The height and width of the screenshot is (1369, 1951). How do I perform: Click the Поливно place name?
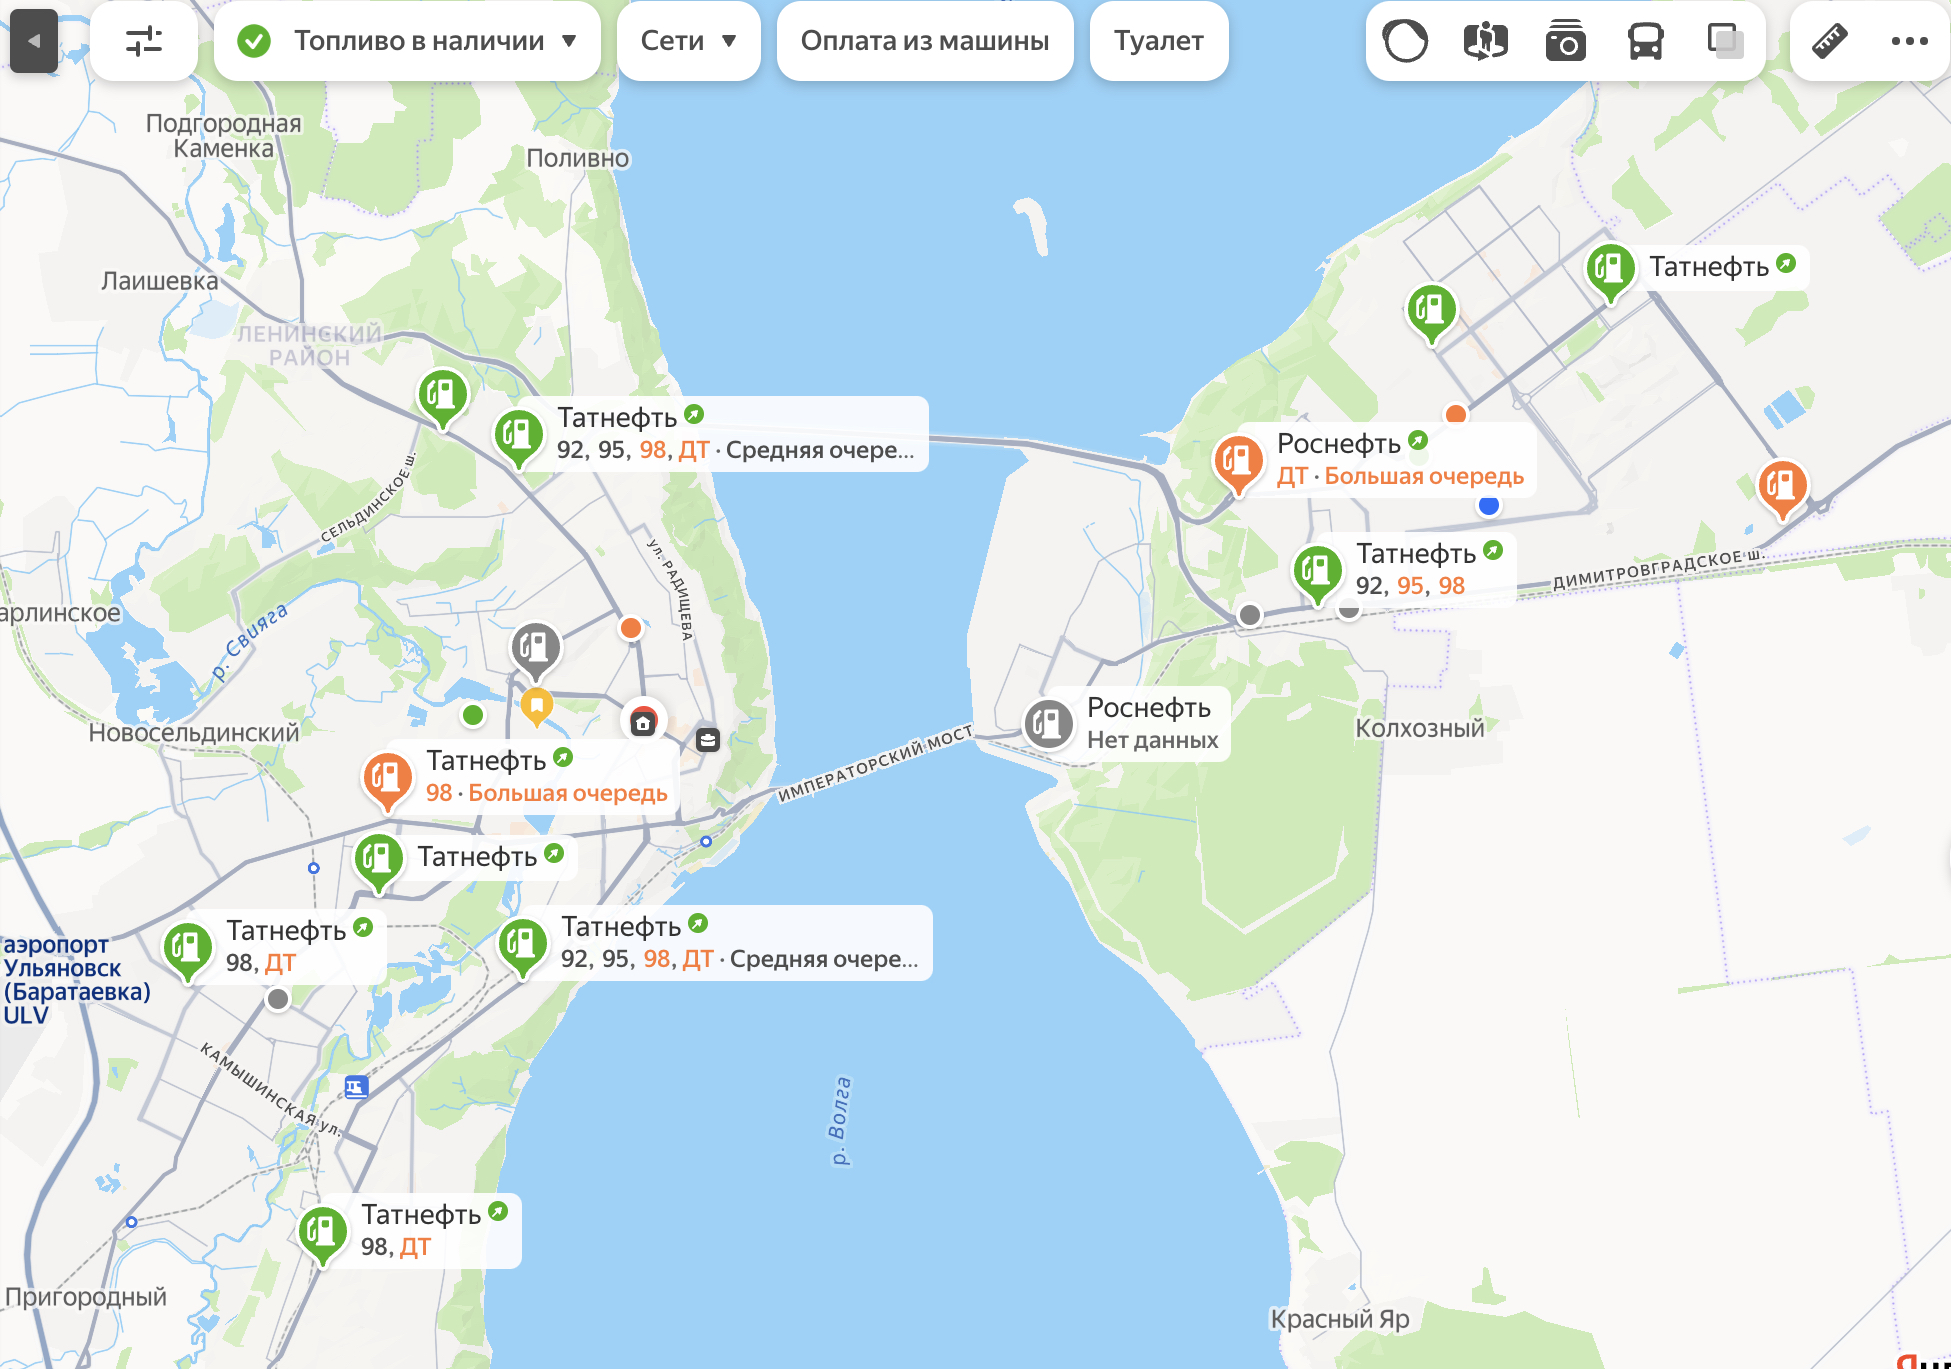(x=578, y=158)
